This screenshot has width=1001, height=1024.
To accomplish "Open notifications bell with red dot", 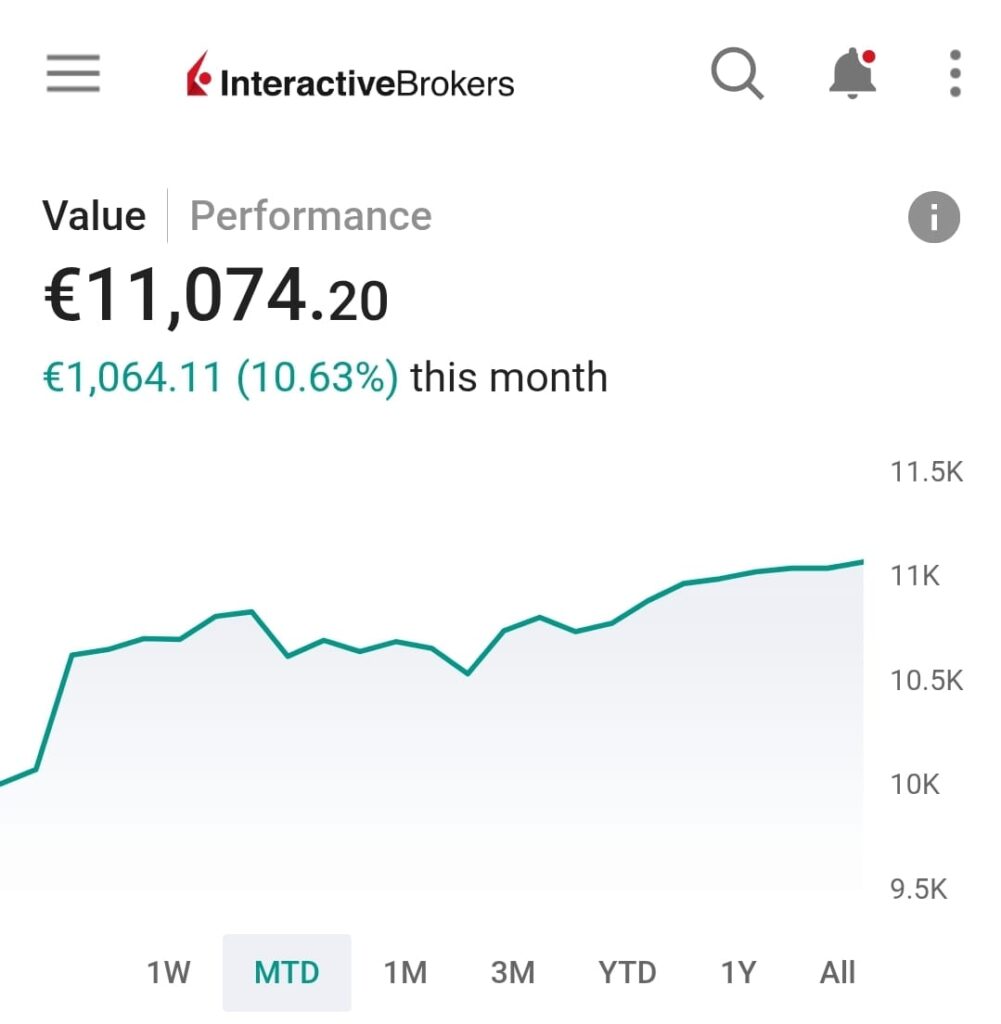I will [x=853, y=74].
